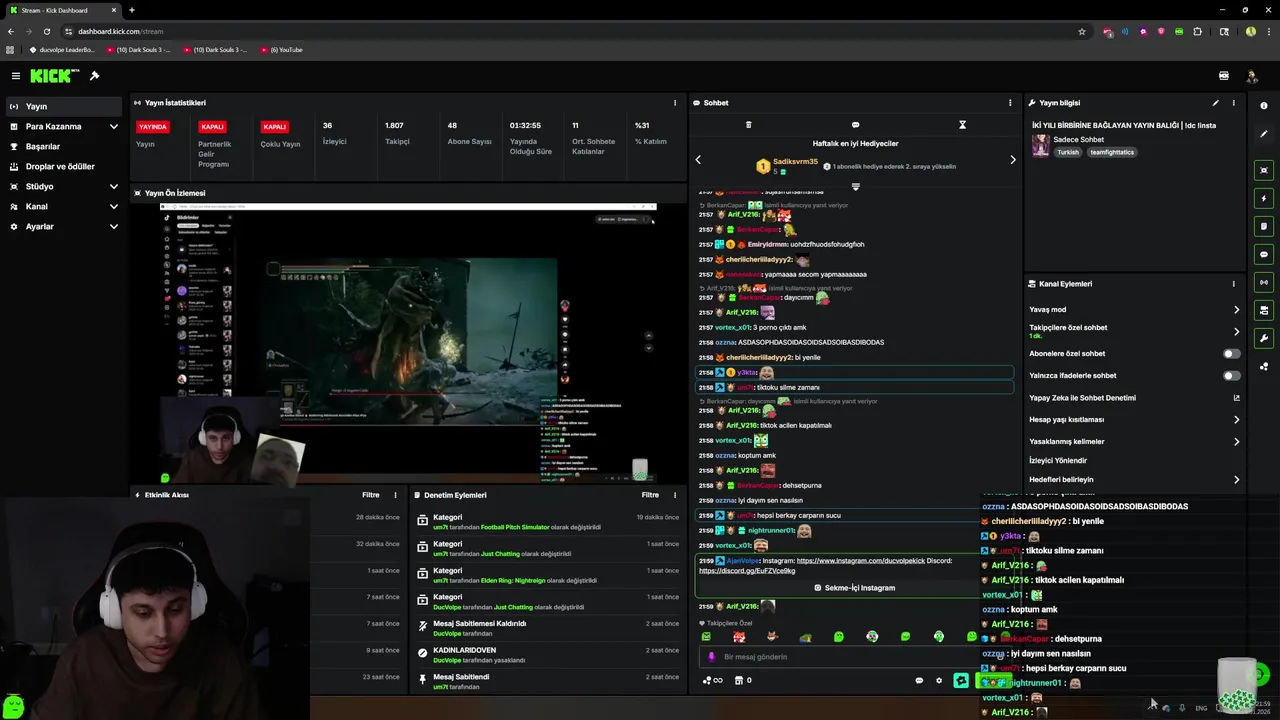The image size is (1280, 720).
Task: Open the hamburger menu beside Kick logo
Action: tap(15, 76)
